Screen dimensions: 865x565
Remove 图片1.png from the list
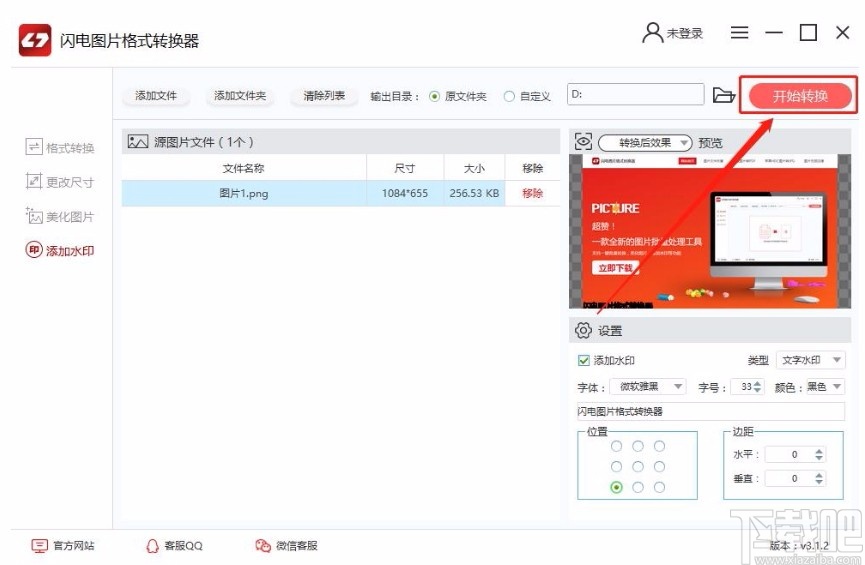pyautogui.click(x=532, y=193)
